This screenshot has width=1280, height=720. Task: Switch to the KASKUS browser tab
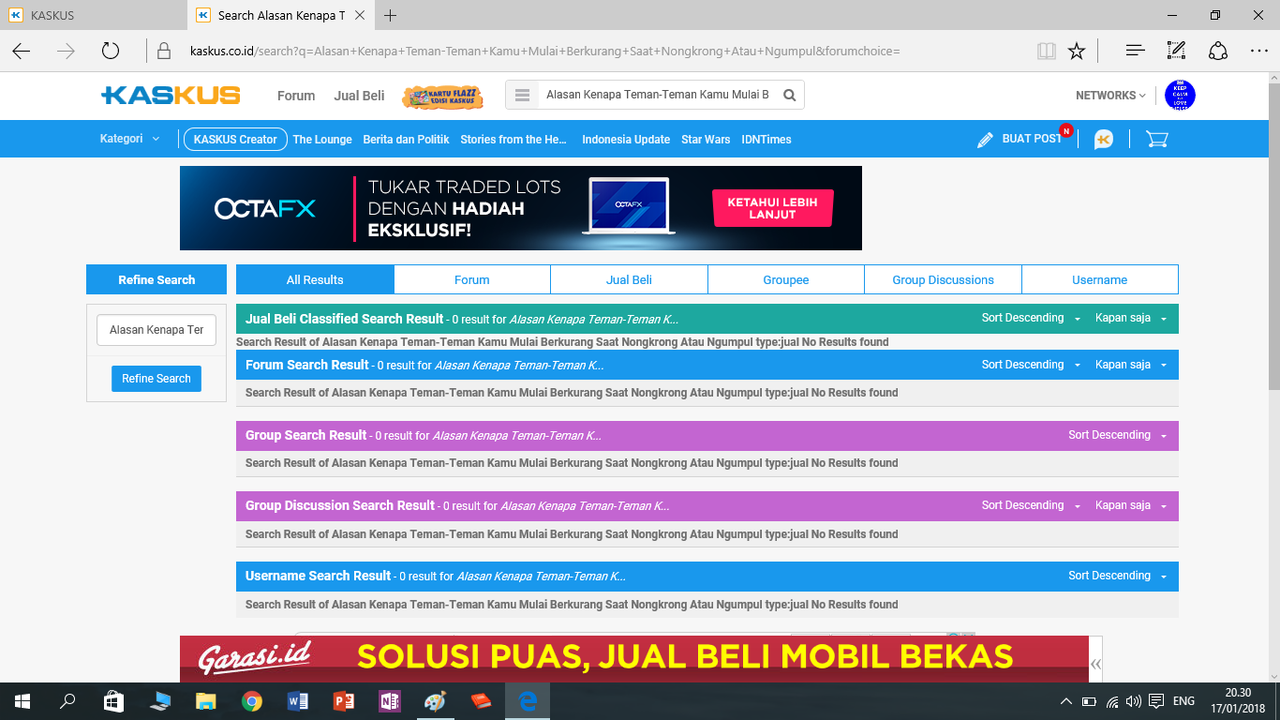[x=92, y=15]
